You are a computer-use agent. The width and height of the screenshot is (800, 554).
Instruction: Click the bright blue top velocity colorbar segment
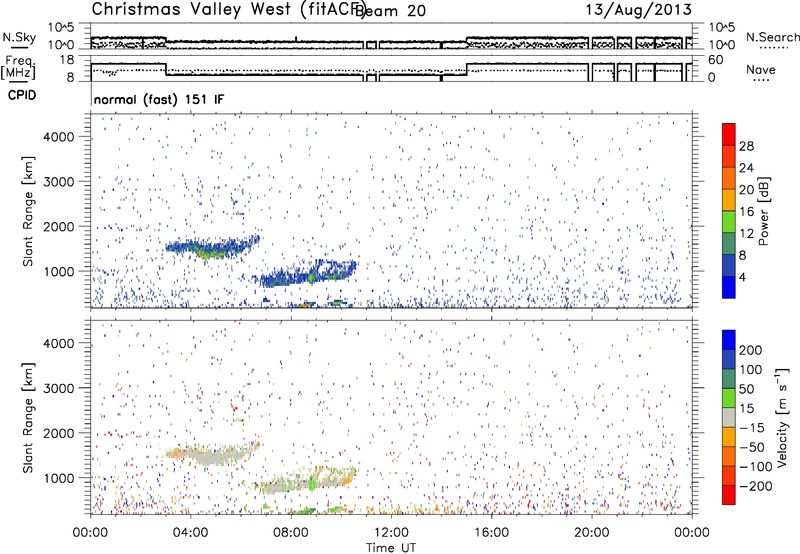[x=729, y=340]
